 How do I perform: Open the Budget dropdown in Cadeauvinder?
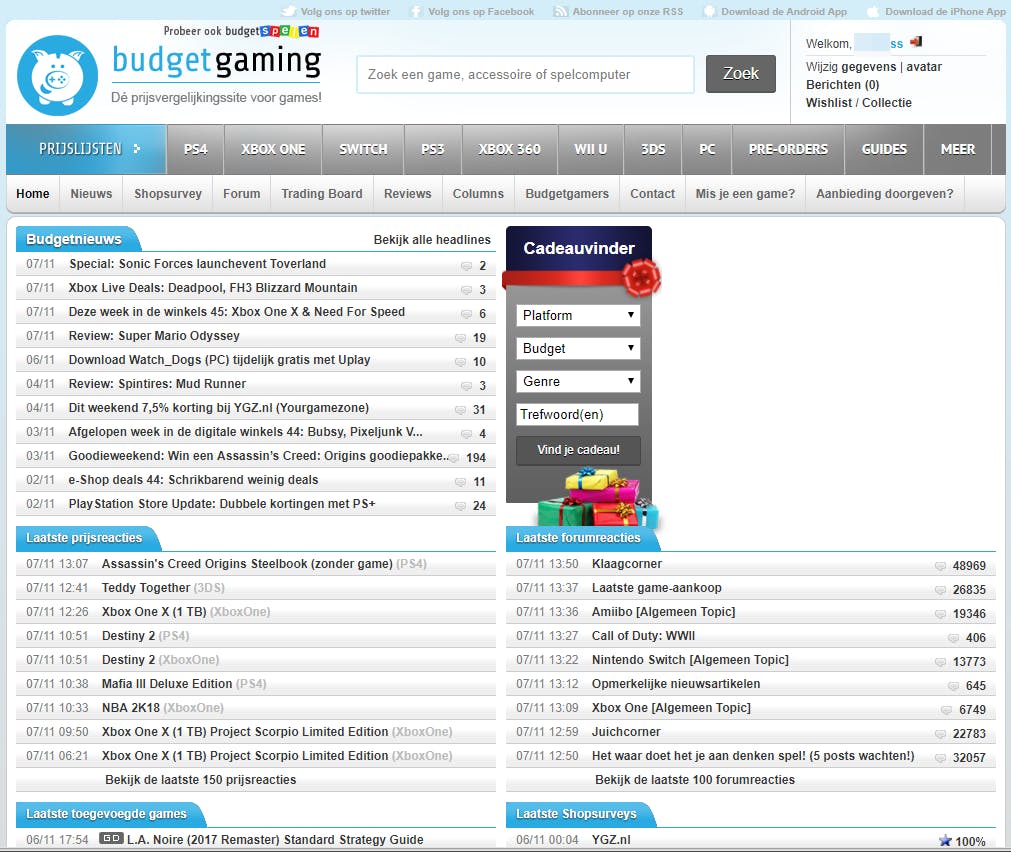pos(578,348)
